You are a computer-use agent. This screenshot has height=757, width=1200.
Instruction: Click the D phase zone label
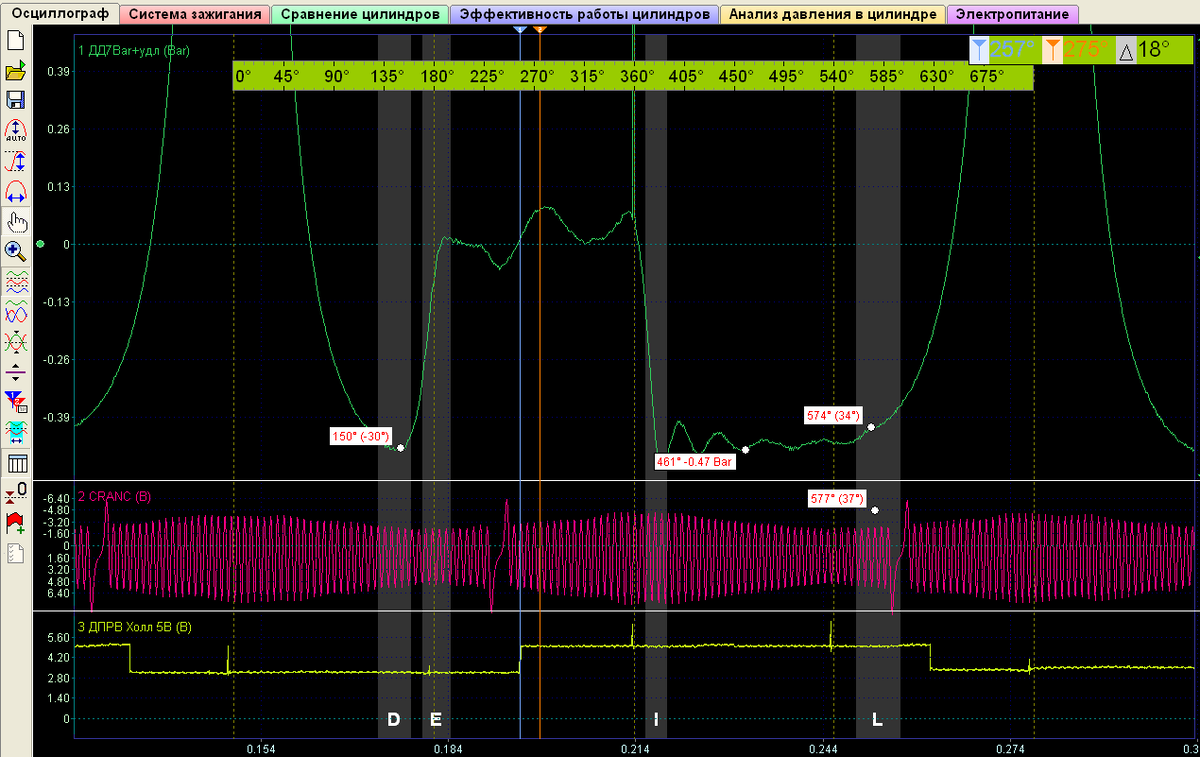(393, 719)
